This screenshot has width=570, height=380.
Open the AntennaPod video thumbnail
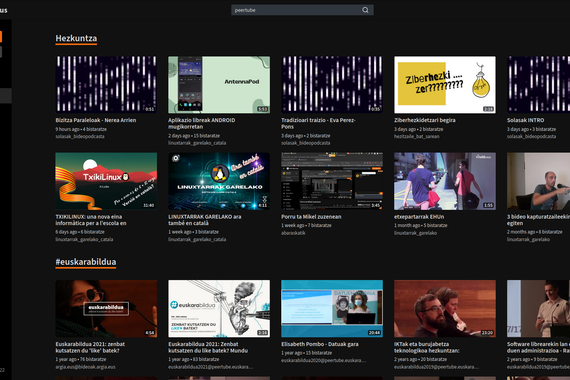219,84
